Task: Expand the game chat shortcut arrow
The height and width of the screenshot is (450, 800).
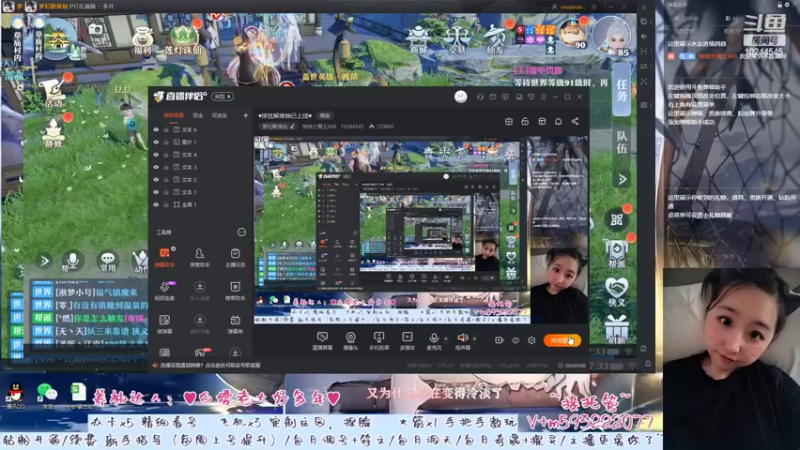Action: (x=44, y=261)
